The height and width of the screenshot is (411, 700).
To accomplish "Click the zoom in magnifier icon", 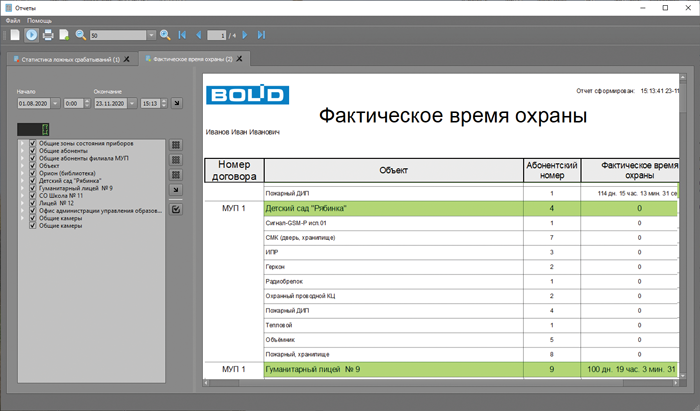I will pyautogui.click(x=165, y=35).
